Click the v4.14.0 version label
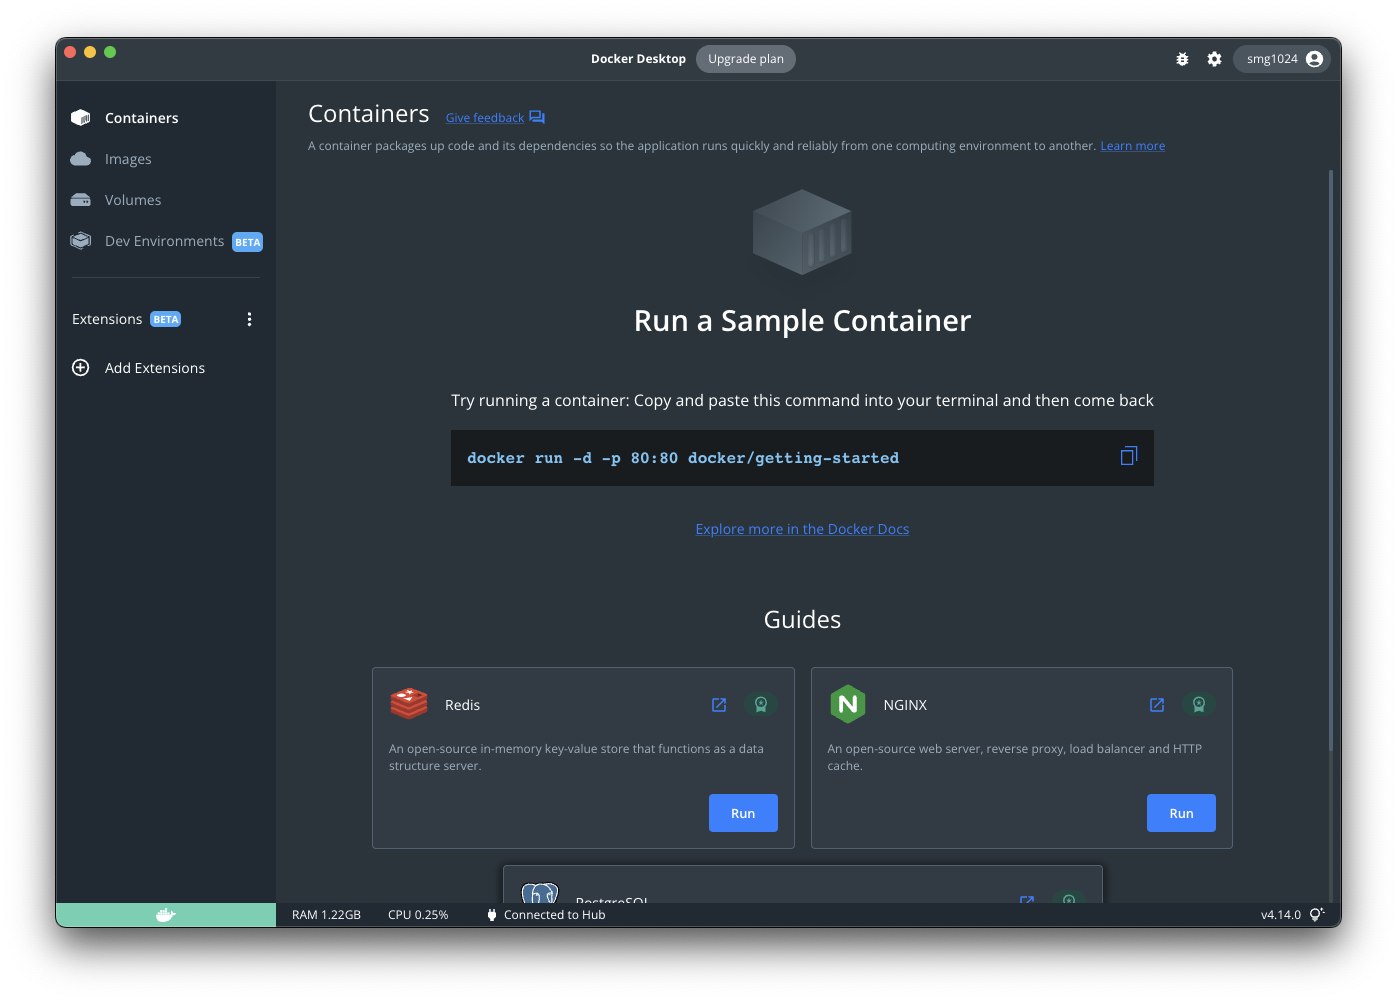Screen dimensions: 1397x1001 [x=1281, y=915]
